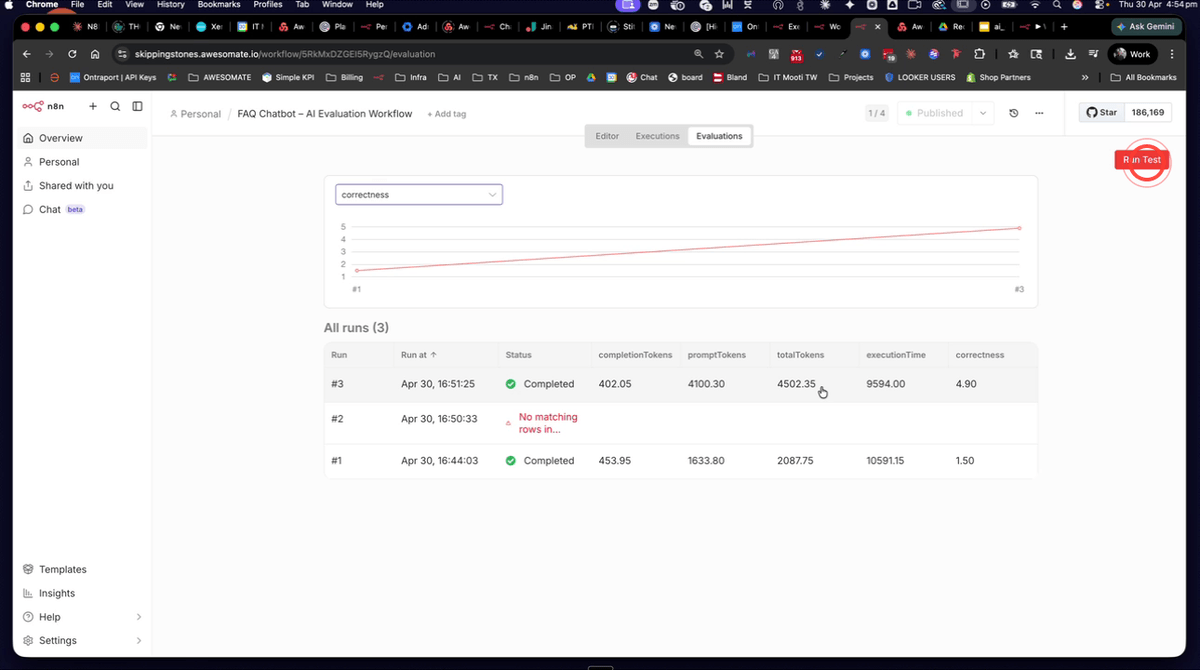Image resolution: width=1200 pixels, height=670 pixels.
Task: Click the correctness column header
Action: (x=980, y=355)
